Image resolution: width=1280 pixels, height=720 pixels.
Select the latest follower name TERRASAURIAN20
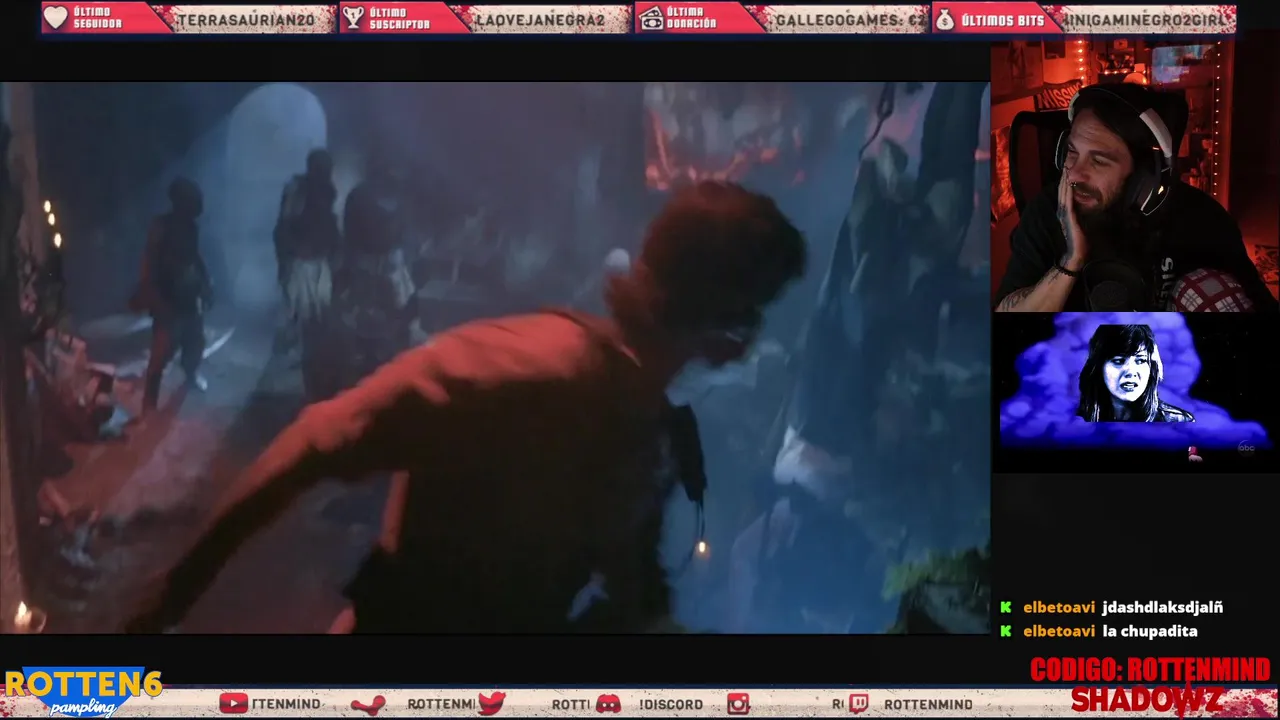coord(246,20)
